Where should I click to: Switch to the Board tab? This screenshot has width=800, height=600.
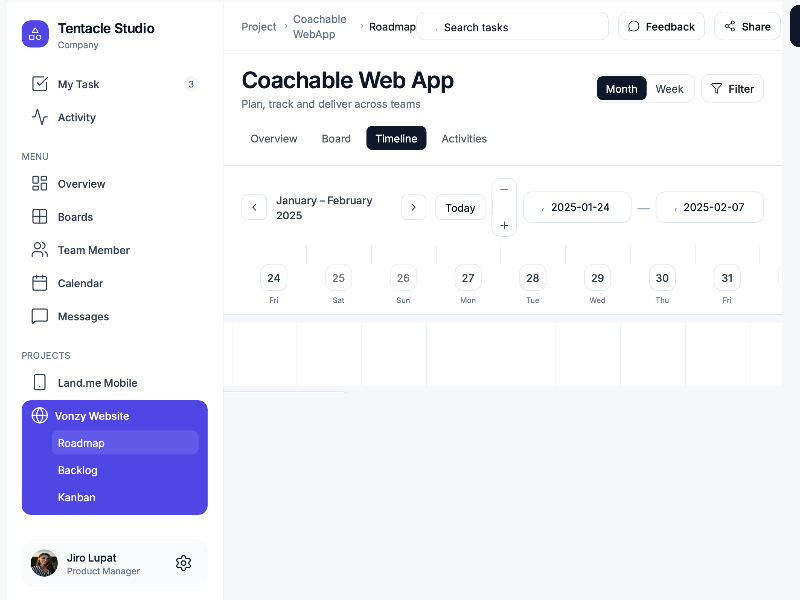click(336, 138)
